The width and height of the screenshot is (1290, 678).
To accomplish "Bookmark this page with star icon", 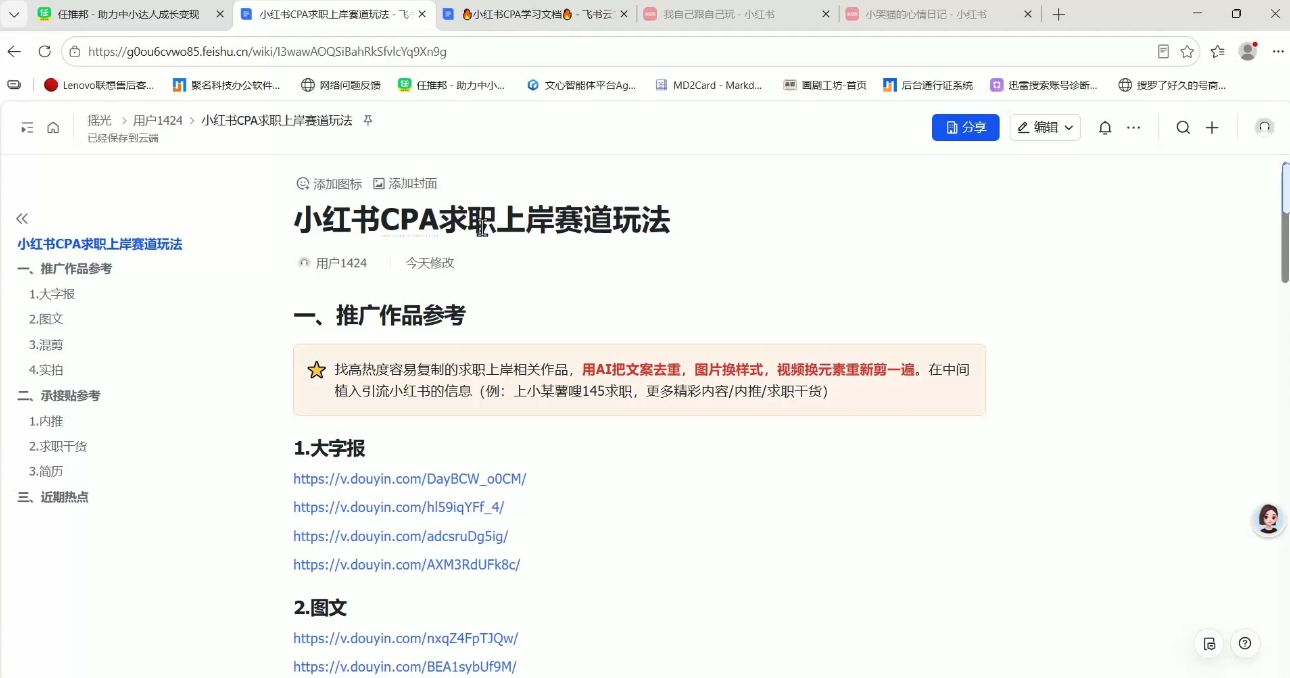I will [x=1187, y=51].
